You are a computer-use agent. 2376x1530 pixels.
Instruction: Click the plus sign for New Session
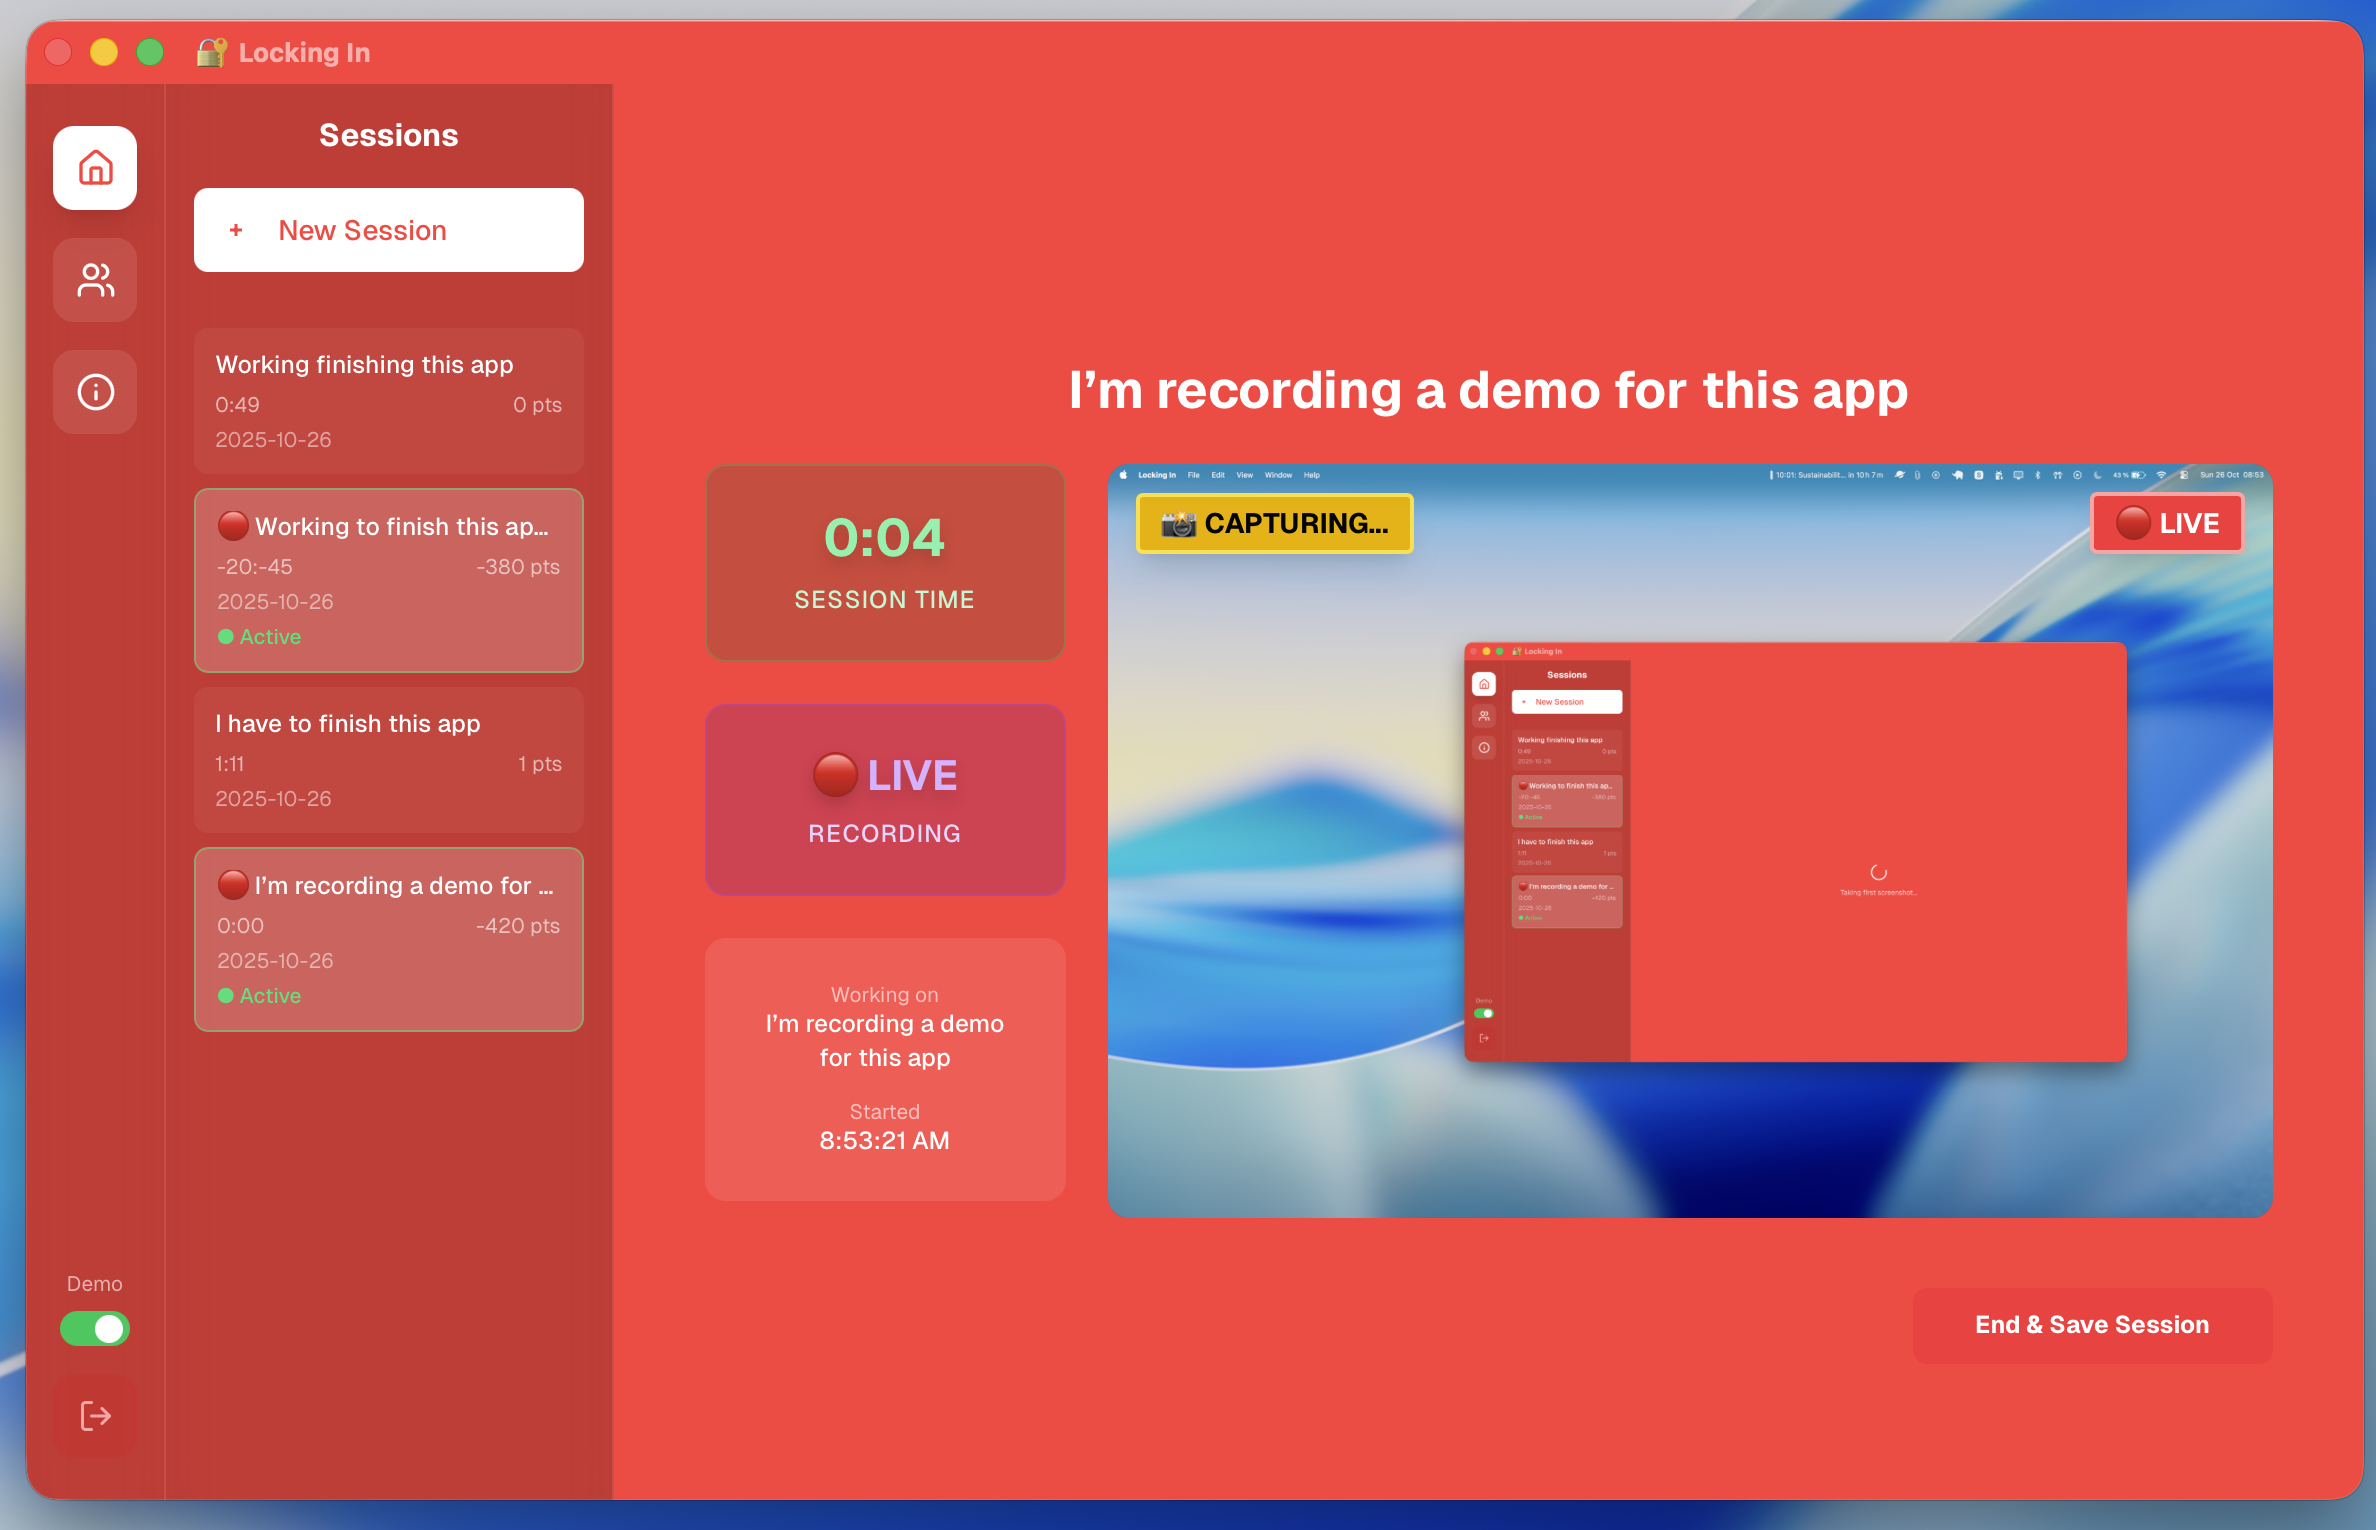coord(236,230)
